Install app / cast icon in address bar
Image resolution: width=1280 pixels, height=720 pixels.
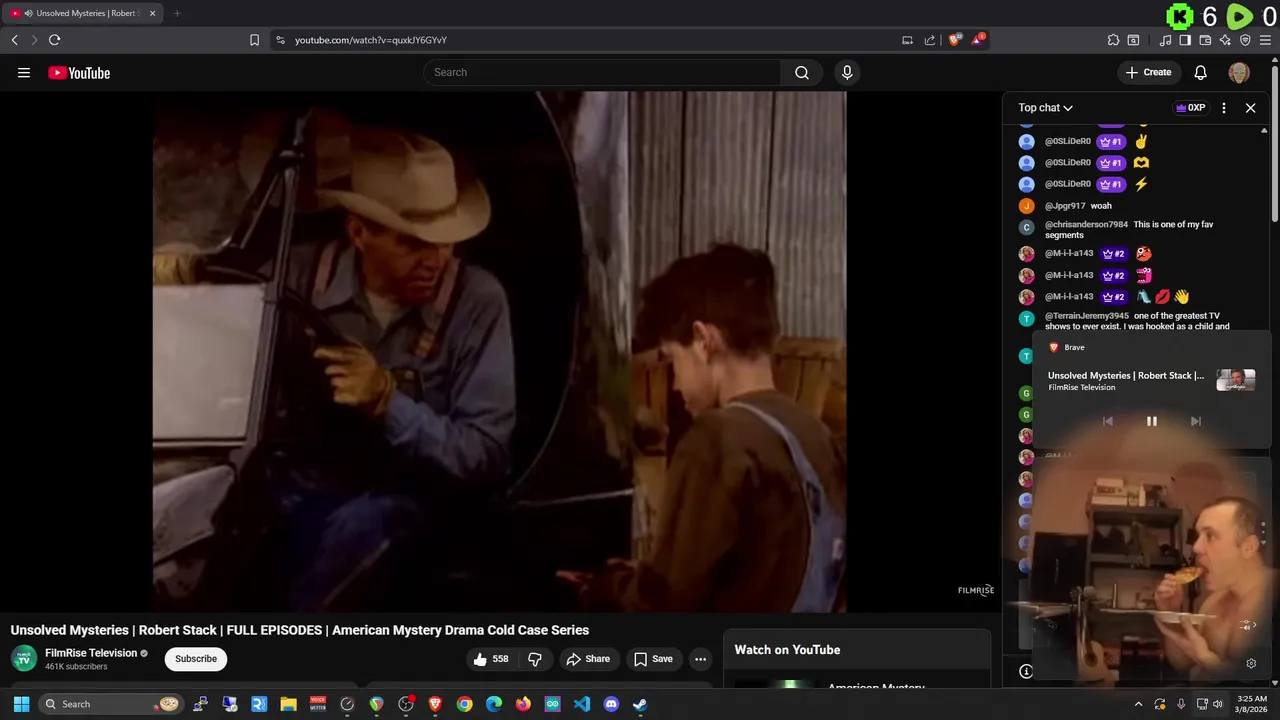(x=907, y=40)
